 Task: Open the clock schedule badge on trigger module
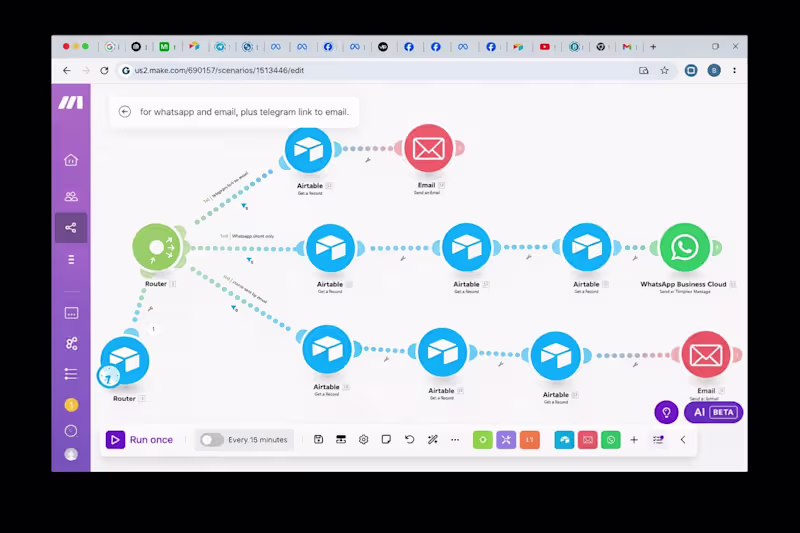108,377
